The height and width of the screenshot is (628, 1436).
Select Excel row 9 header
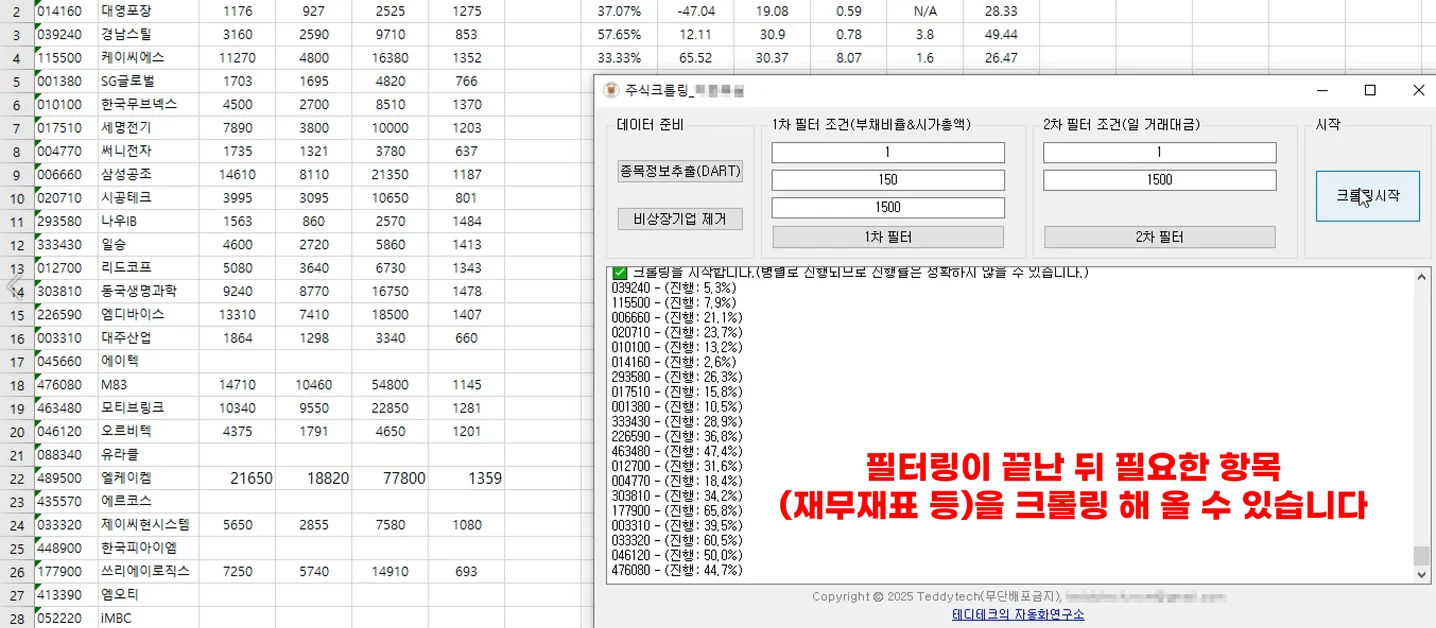coord(16,175)
